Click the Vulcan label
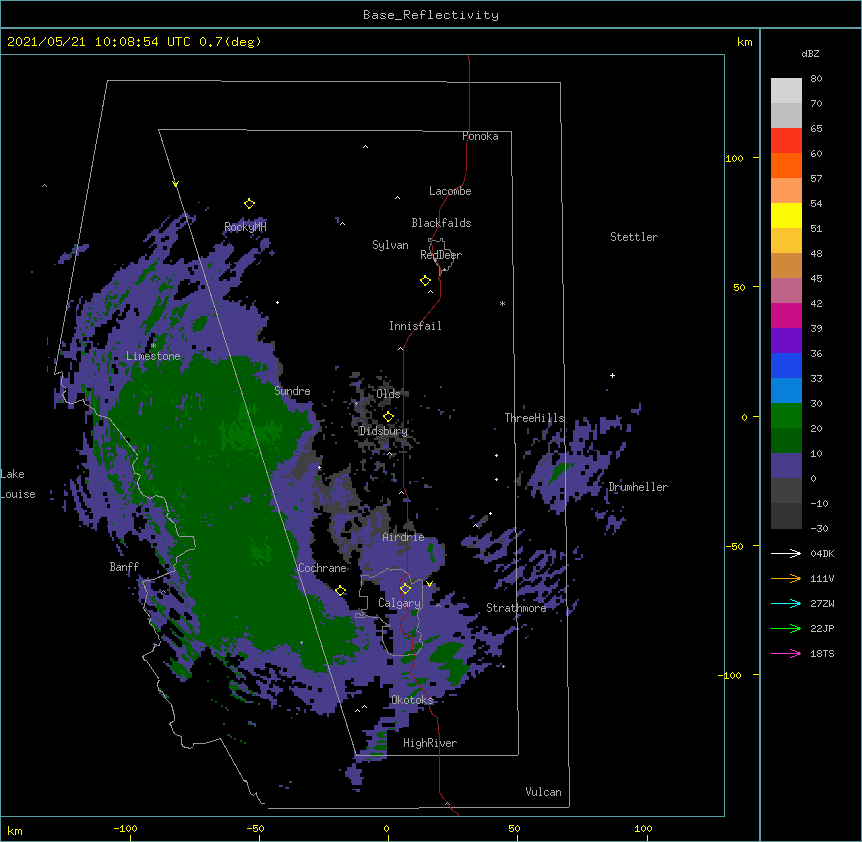Screen dimensions: 862x842 [543, 792]
